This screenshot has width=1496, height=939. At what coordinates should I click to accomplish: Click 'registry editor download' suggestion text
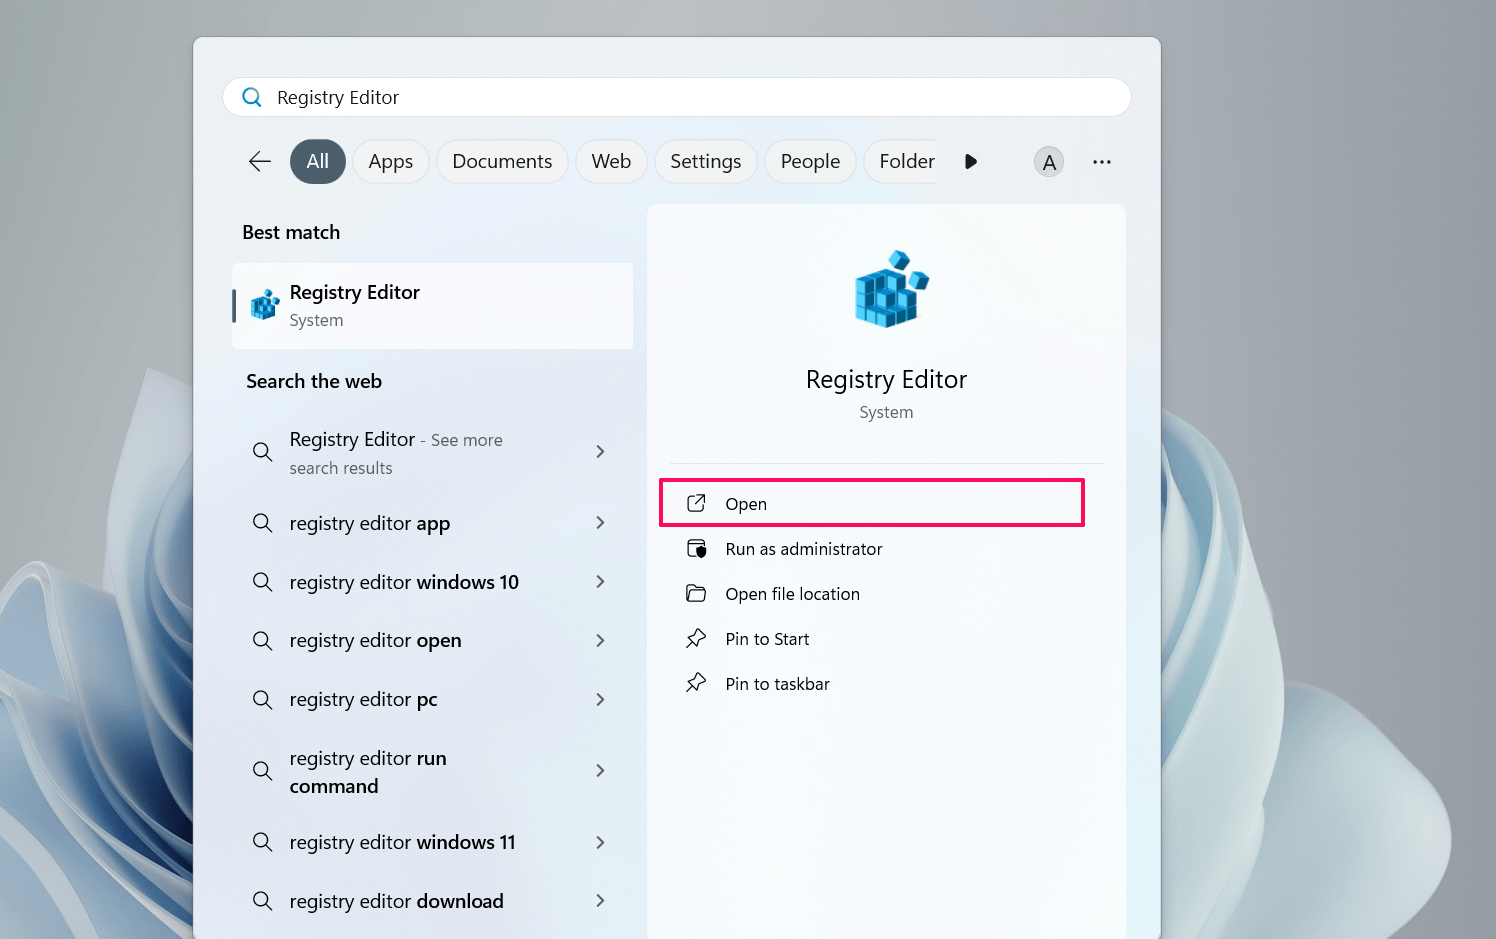click(x=397, y=901)
